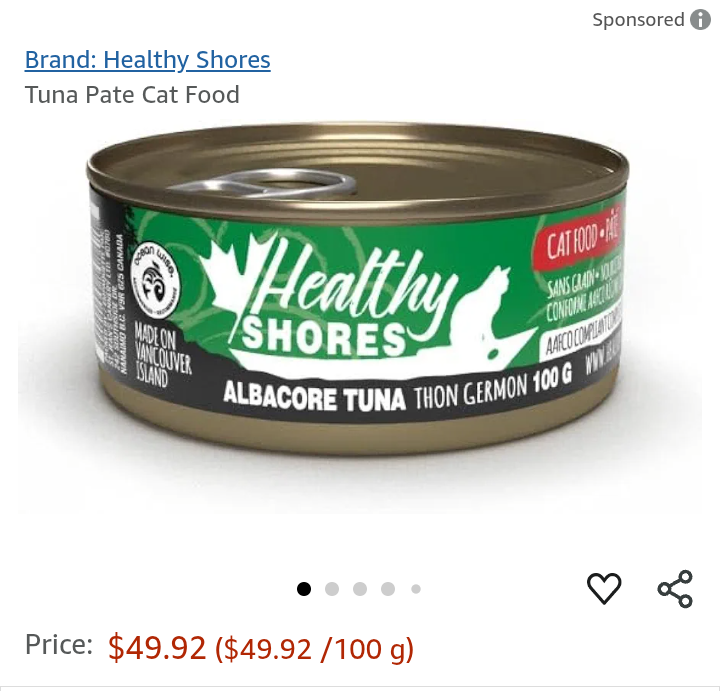The image size is (720, 691).
Task: Open the share icon menu
Action: pos(675,589)
